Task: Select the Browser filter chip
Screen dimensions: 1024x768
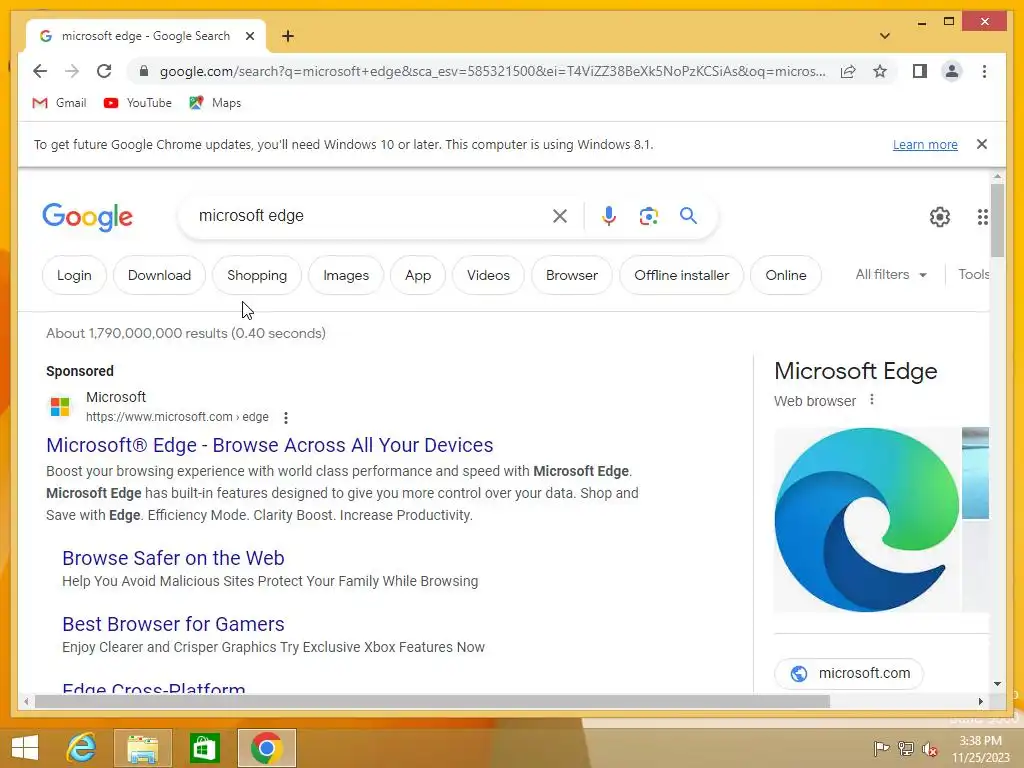Action: [x=571, y=275]
